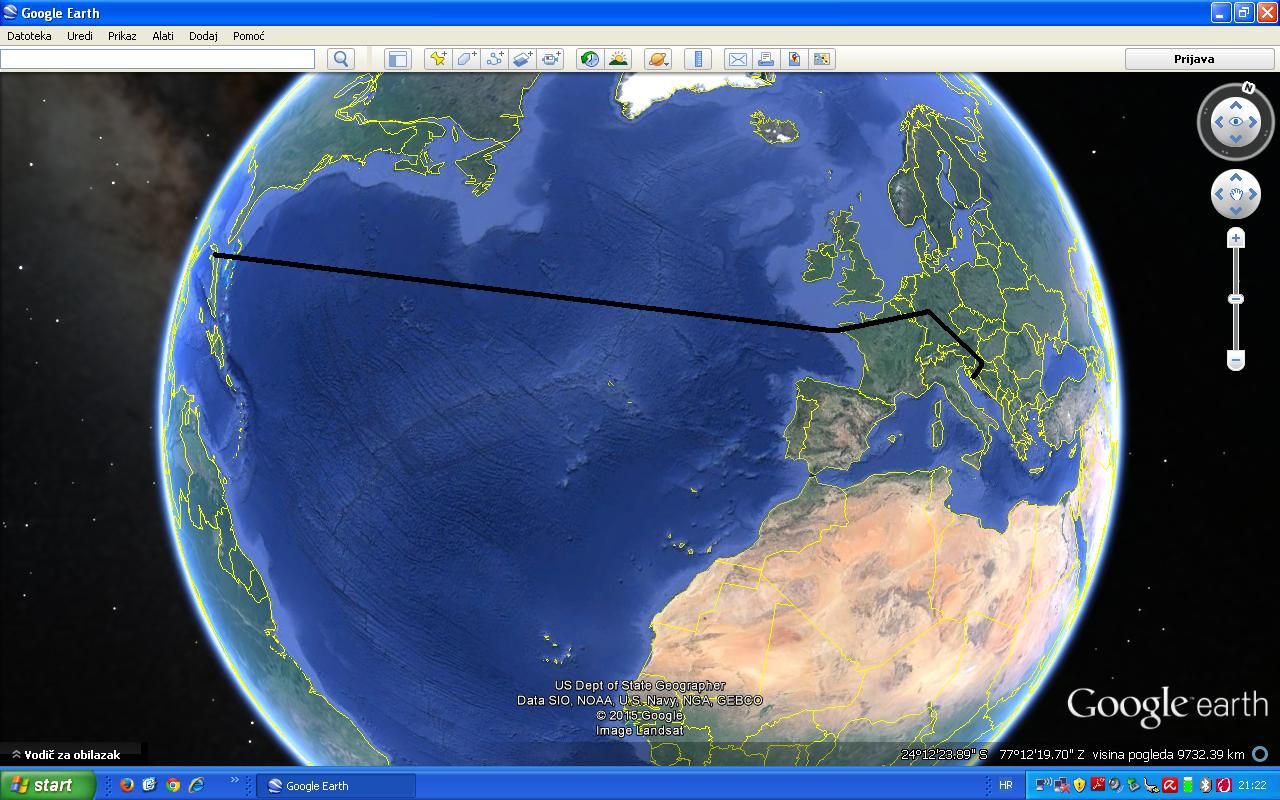Click the zoom slider handle

click(x=1236, y=299)
